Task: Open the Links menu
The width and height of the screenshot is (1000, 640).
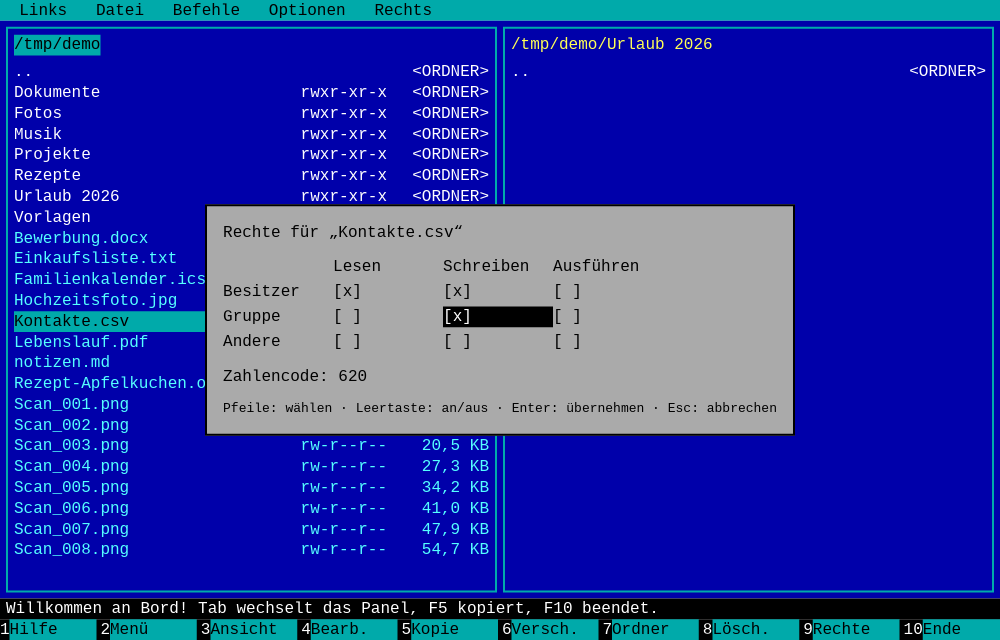Action: (x=43, y=10)
